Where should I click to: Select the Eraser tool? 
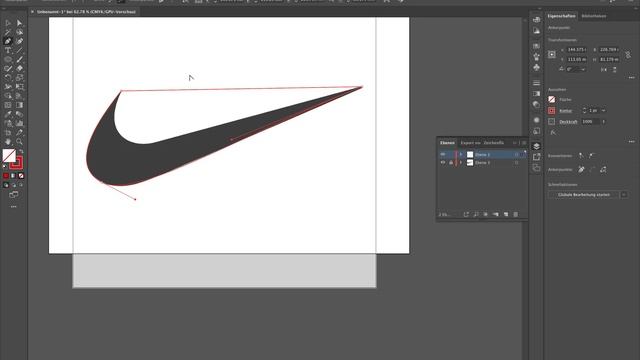click(19, 68)
